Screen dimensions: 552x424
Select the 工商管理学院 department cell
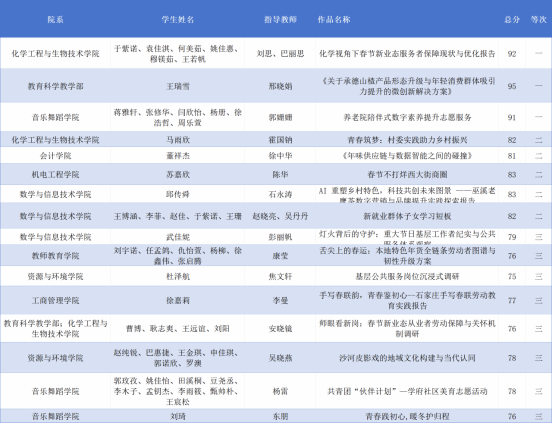(55, 300)
